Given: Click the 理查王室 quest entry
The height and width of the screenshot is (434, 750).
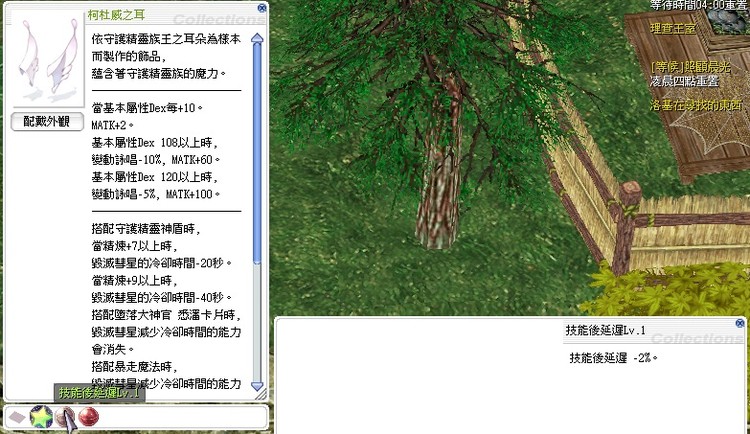Looking at the screenshot, I should [673, 29].
